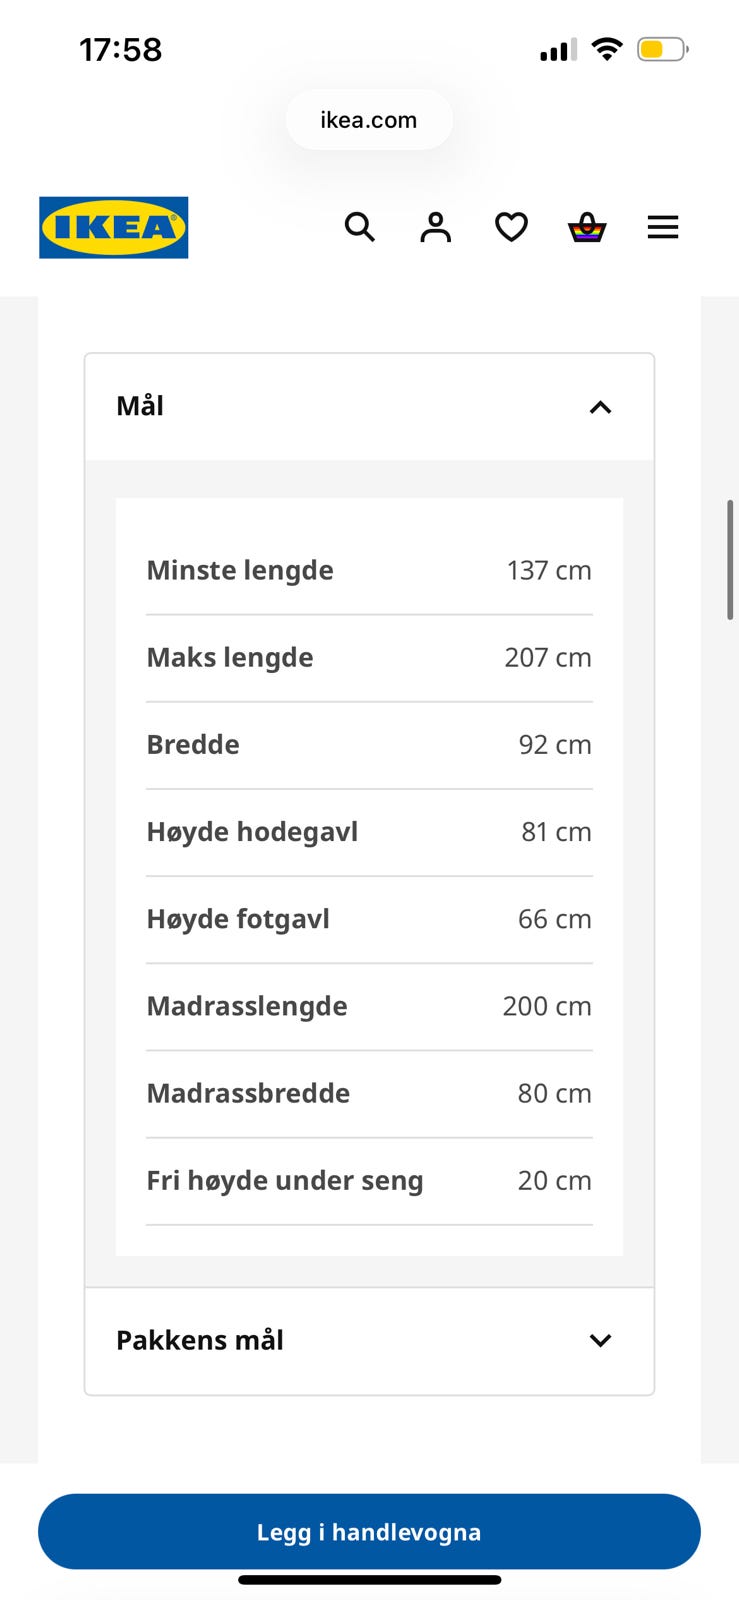Tap the bottom home indicator bar
This screenshot has width=739, height=1600.
[369, 1580]
